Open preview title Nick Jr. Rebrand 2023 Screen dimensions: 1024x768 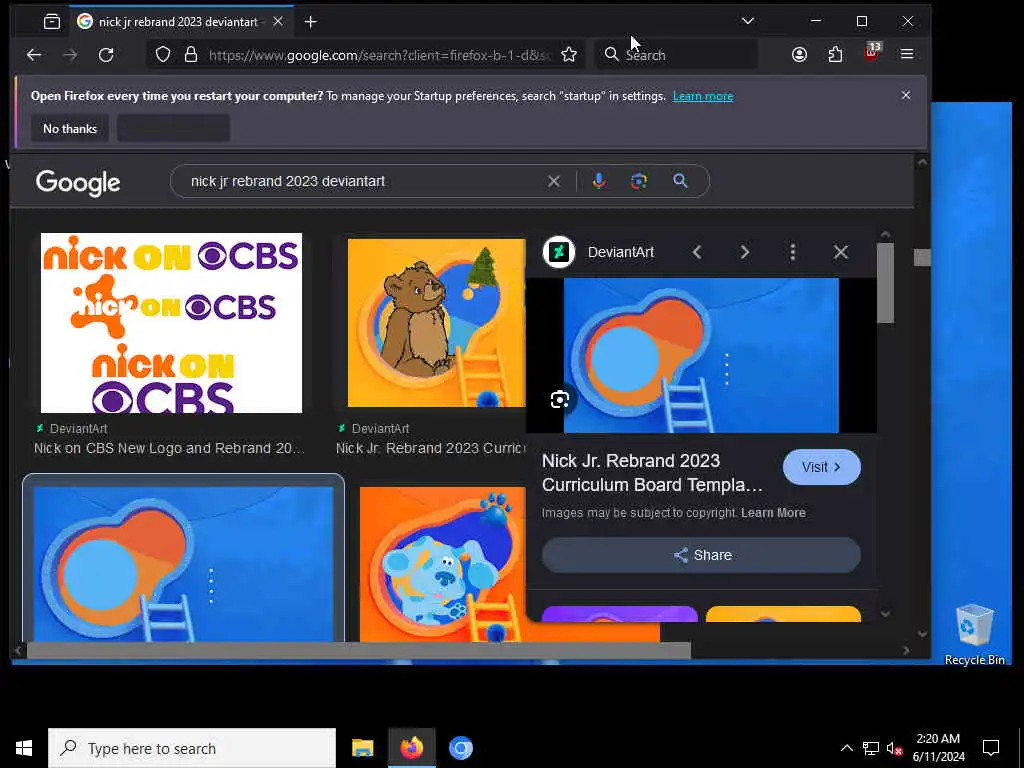pyautogui.click(x=652, y=473)
